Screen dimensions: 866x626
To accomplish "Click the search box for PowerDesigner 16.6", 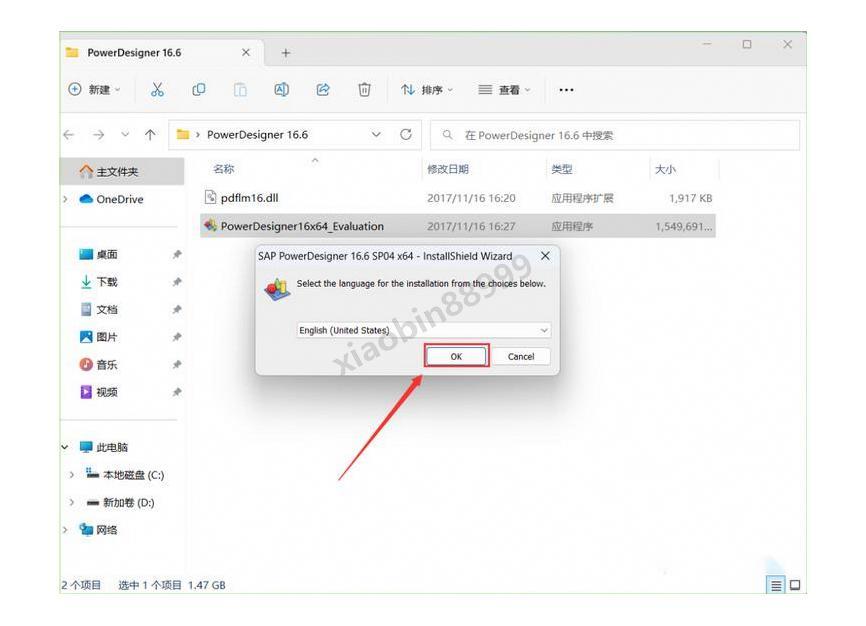I will 615,135.
